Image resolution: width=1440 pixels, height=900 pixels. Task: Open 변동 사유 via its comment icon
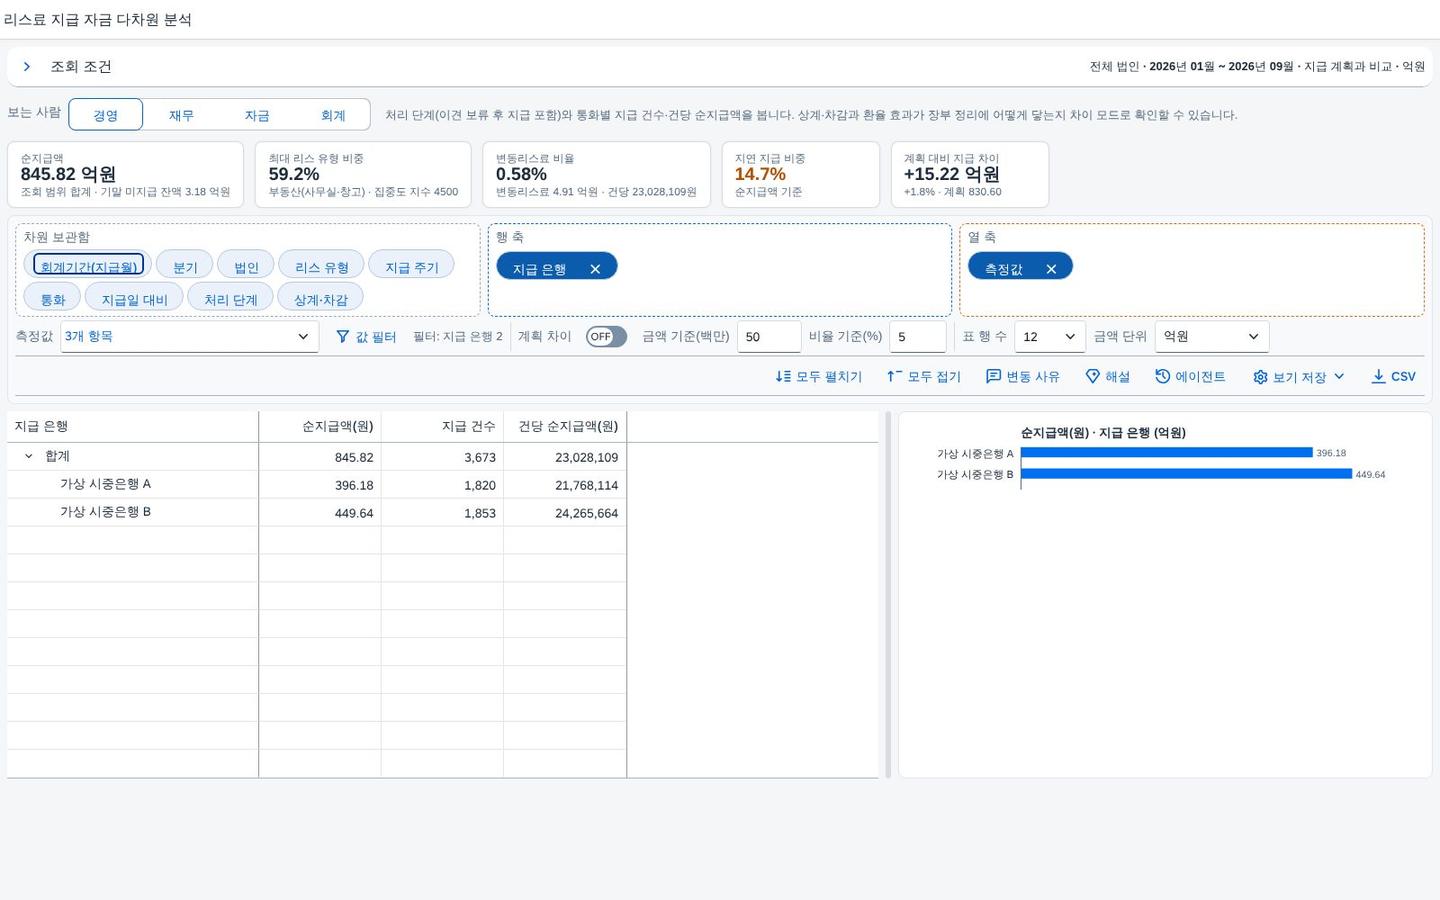(993, 376)
